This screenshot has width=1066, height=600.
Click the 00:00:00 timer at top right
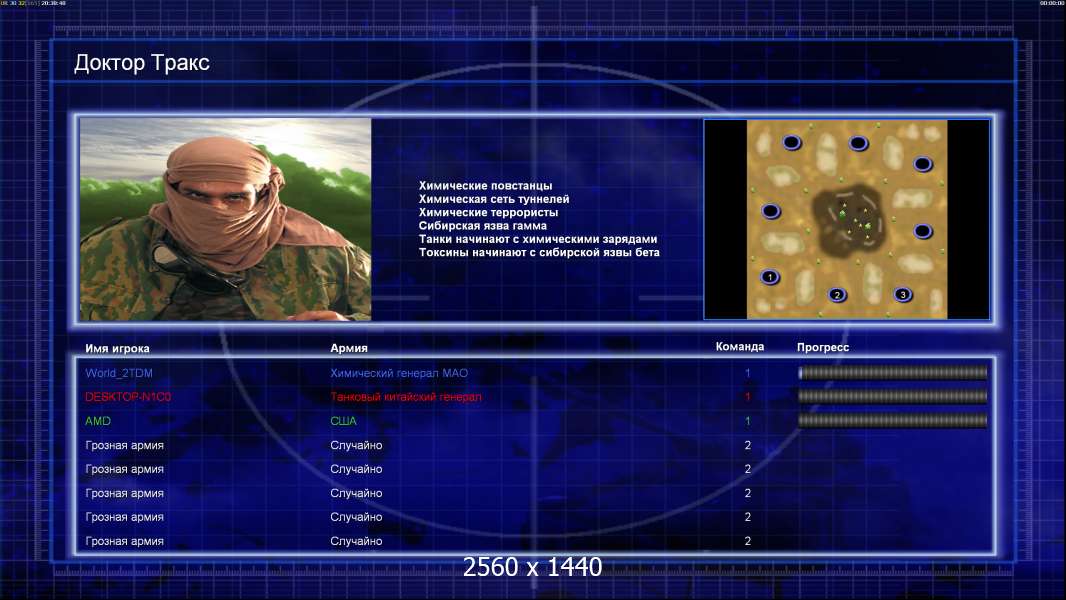1052,3
